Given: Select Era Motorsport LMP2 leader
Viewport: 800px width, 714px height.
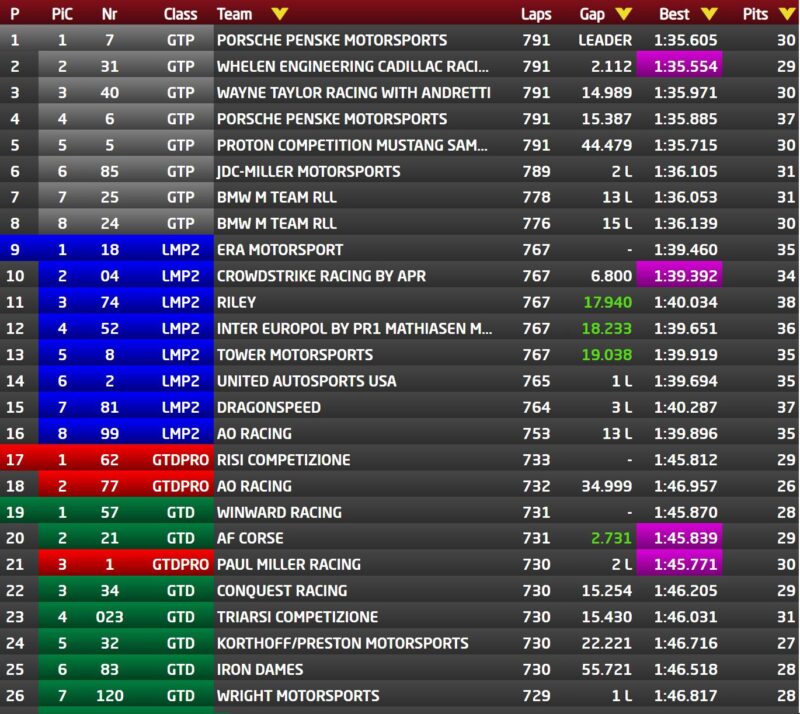Looking at the screenshot, I should 400,250.
